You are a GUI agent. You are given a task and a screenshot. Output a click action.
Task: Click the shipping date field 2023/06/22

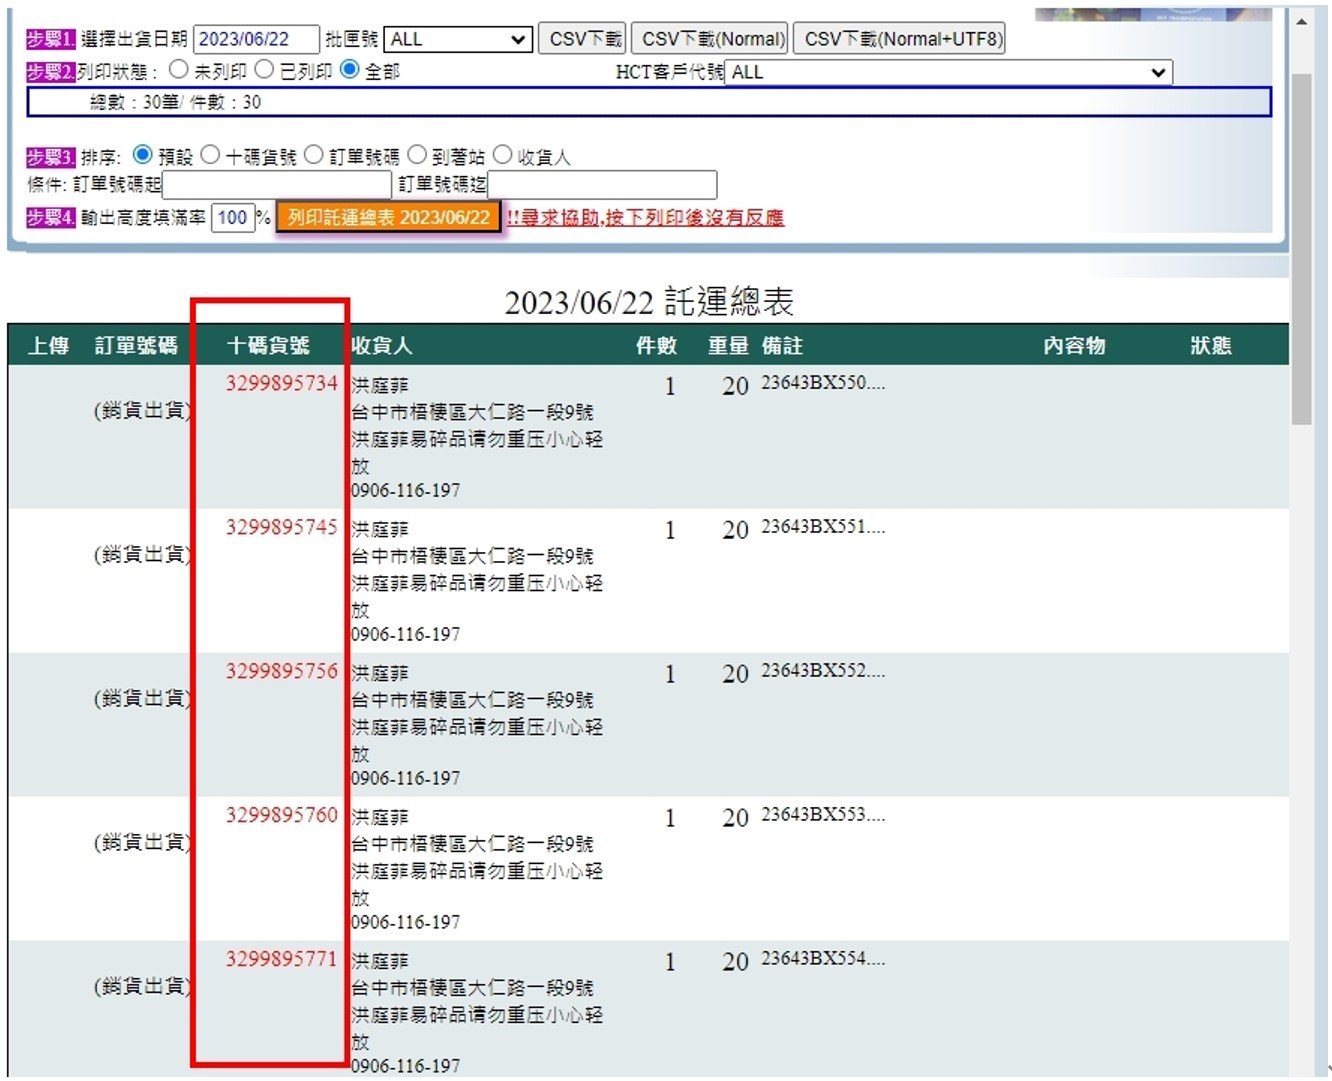point(255,39)
